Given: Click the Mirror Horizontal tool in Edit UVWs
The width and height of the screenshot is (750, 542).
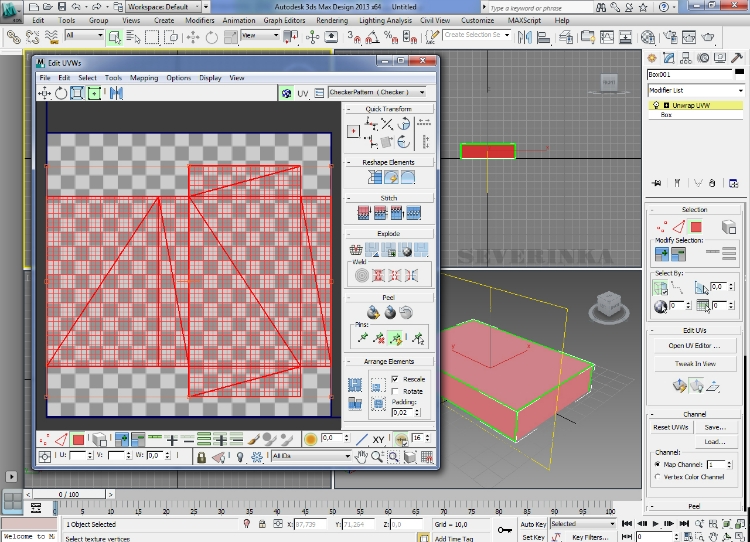Looking at the screenshot, I should point(116,93).
